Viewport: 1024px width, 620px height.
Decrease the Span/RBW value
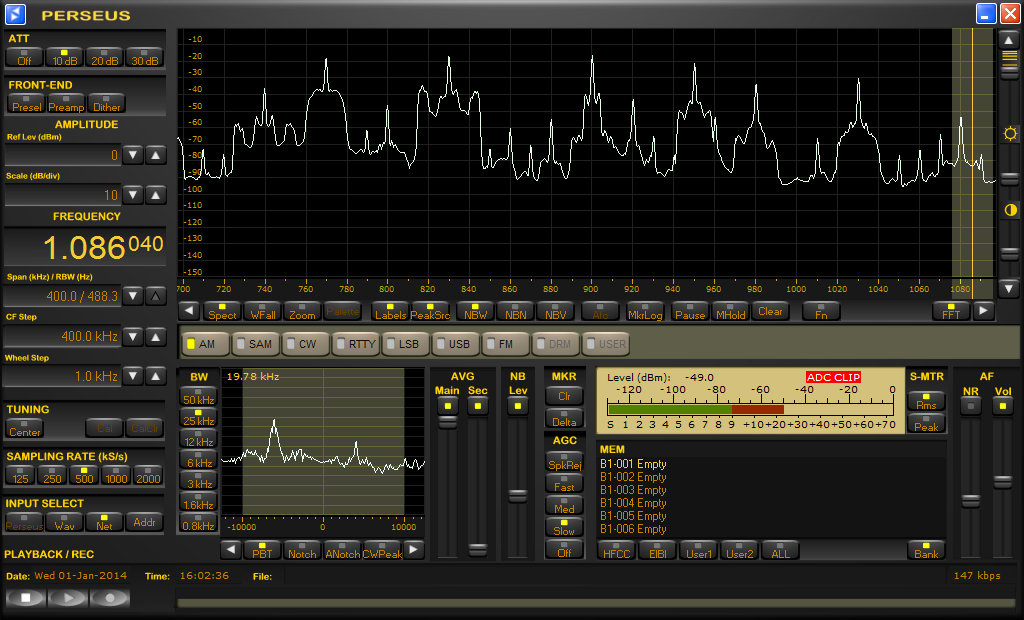pyautogui.click(x=133, y=296)
